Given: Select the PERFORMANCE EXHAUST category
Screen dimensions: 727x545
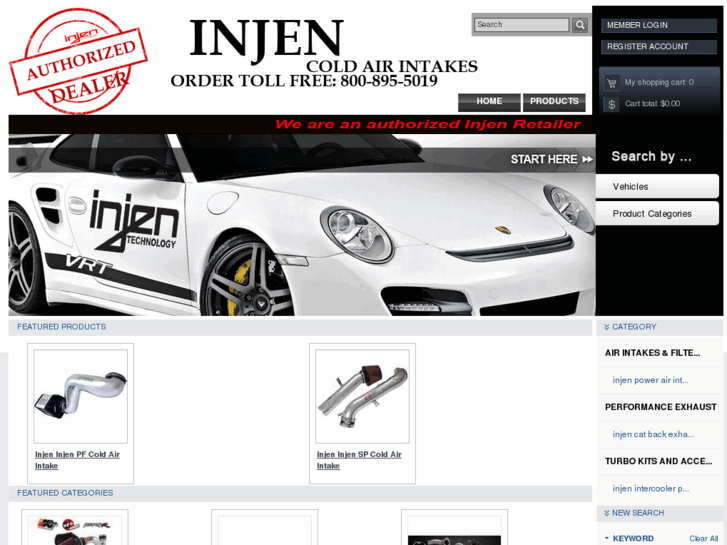Looking at the screenshot, I should 661,407.
